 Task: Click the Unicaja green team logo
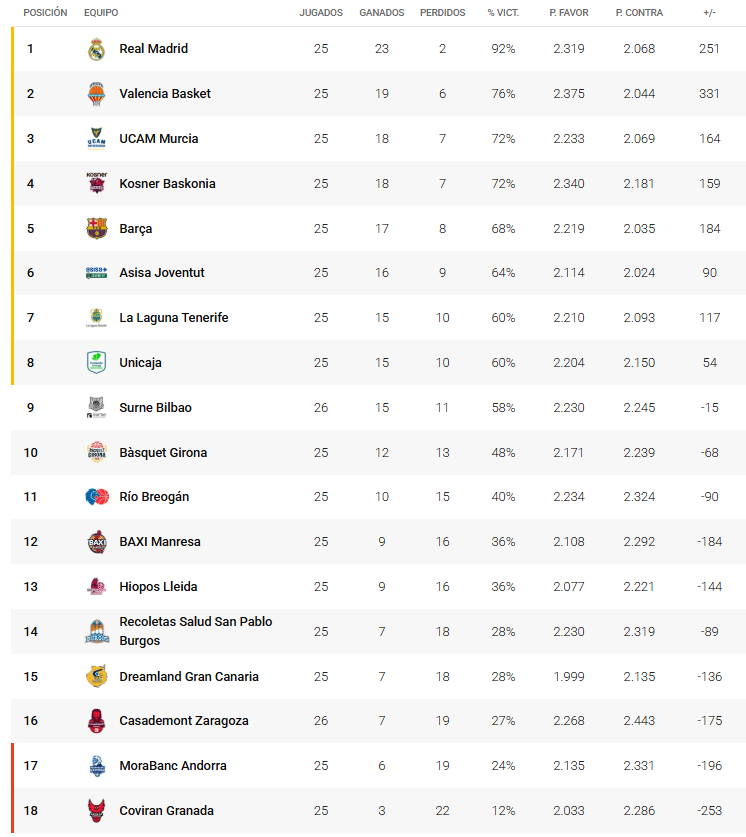point(96,363)
